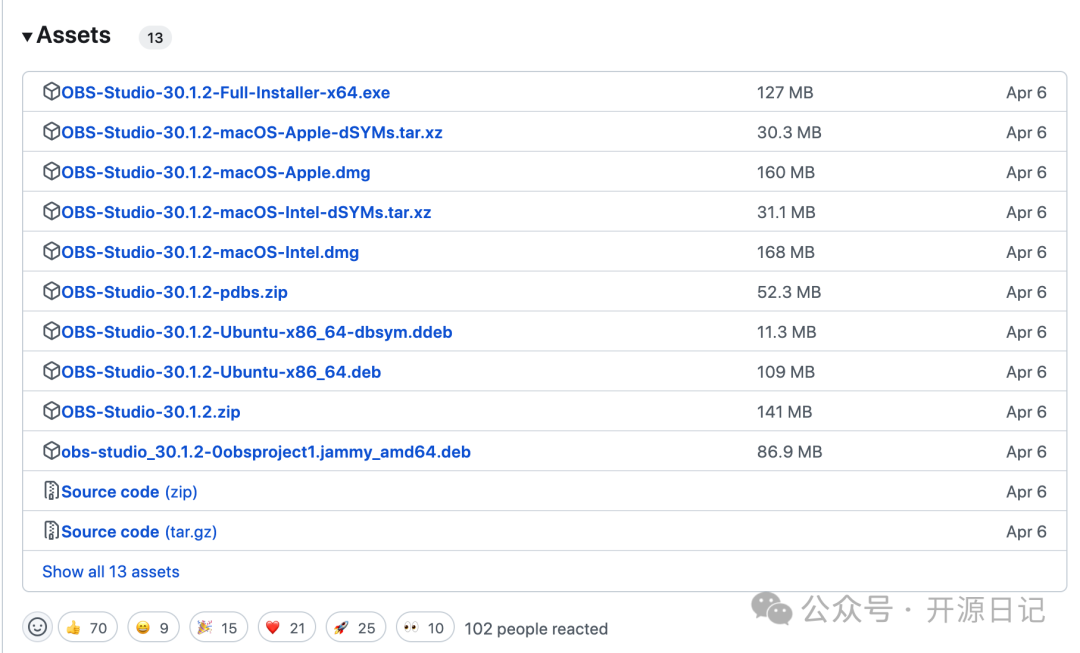Click the 141 MB size value
Viewport: 1080px width, 653px height.
[785, 412]
